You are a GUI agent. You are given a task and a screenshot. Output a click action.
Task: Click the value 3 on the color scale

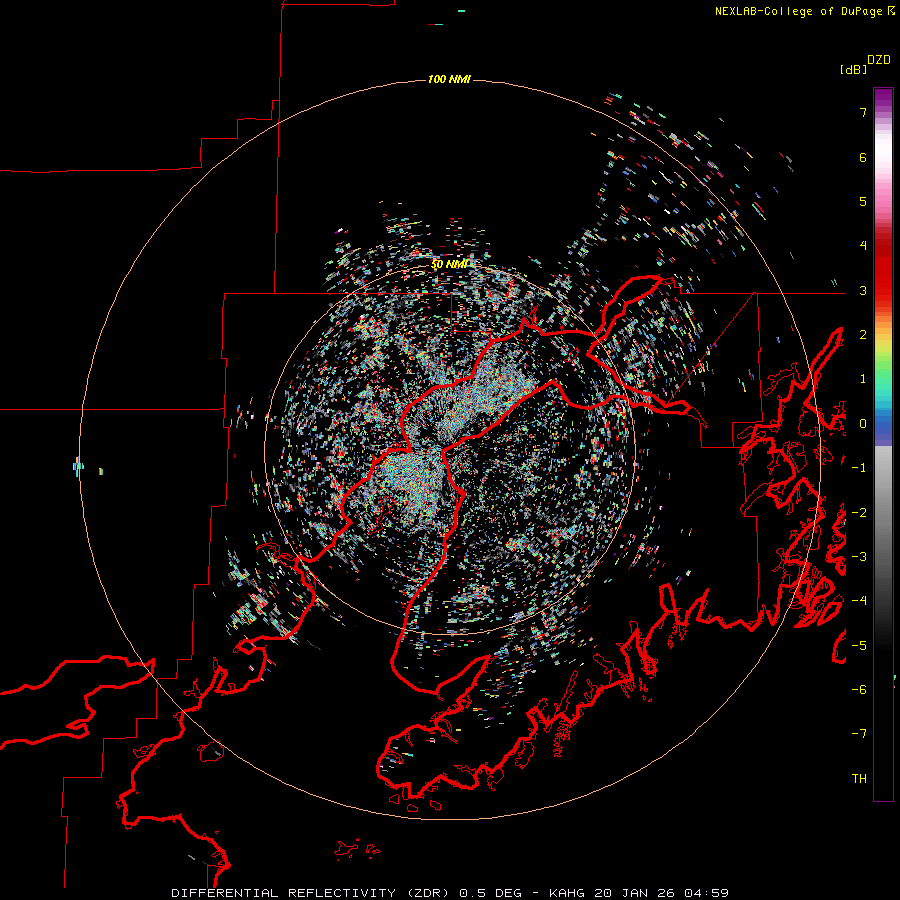863,290
